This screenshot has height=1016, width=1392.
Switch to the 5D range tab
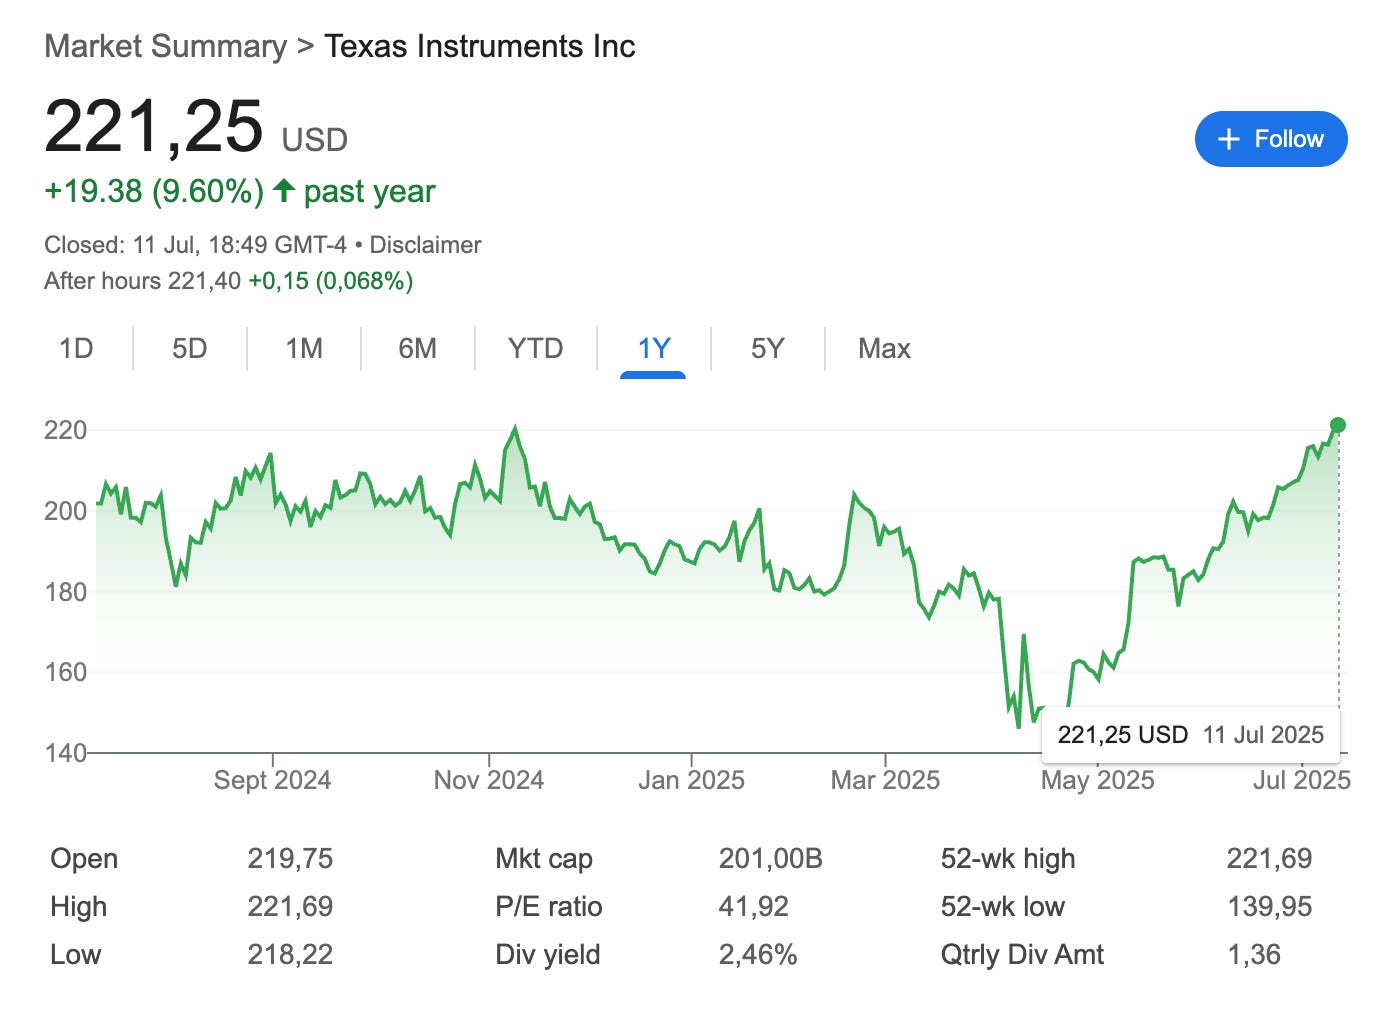click(x=190, y=348)
